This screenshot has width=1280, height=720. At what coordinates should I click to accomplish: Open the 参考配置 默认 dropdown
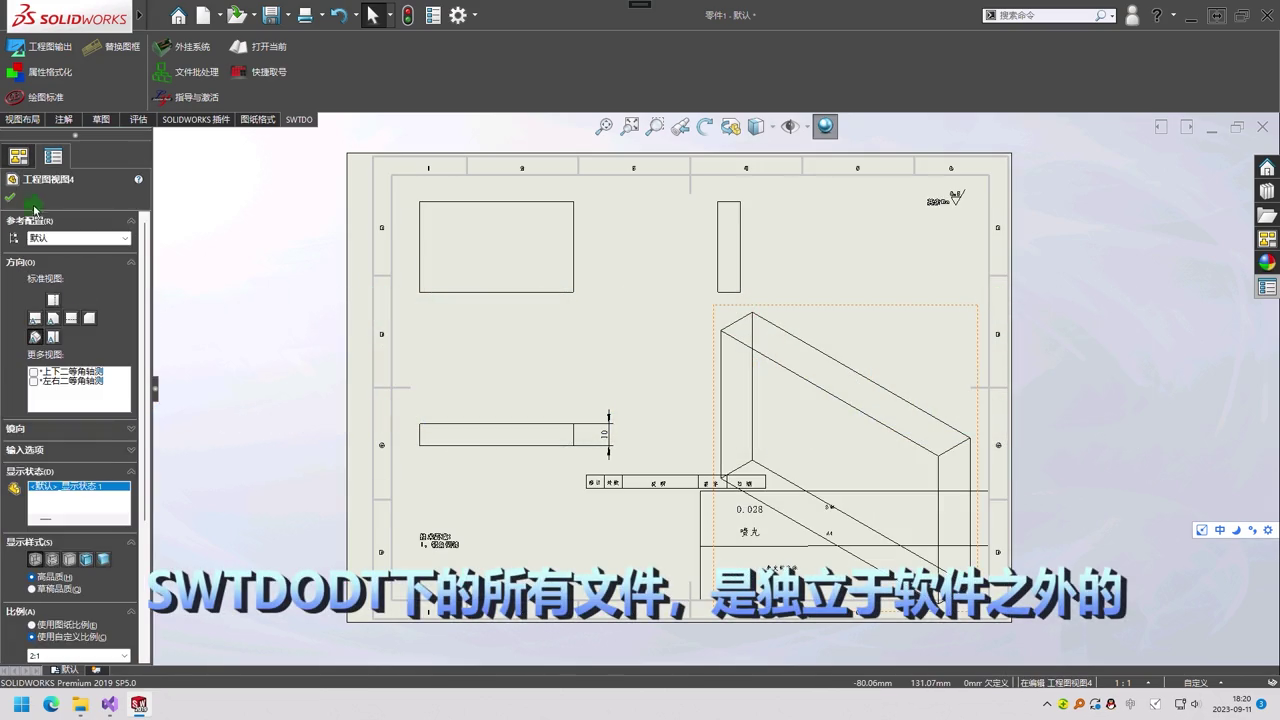(78, 238)
